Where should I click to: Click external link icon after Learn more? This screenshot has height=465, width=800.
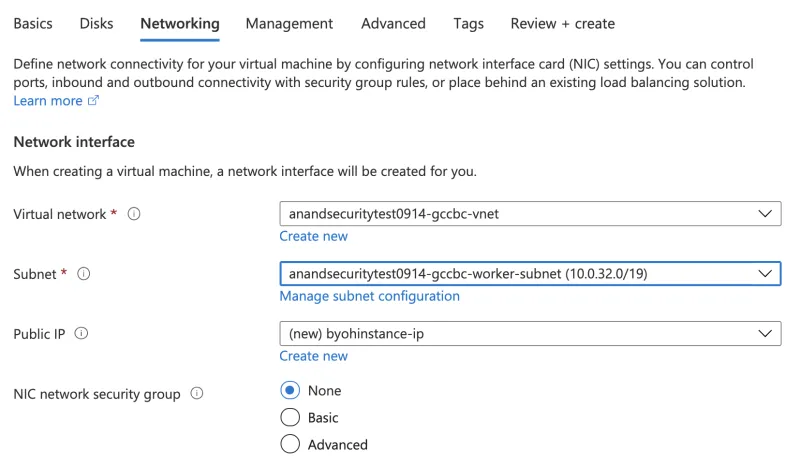tap(94, 101)
